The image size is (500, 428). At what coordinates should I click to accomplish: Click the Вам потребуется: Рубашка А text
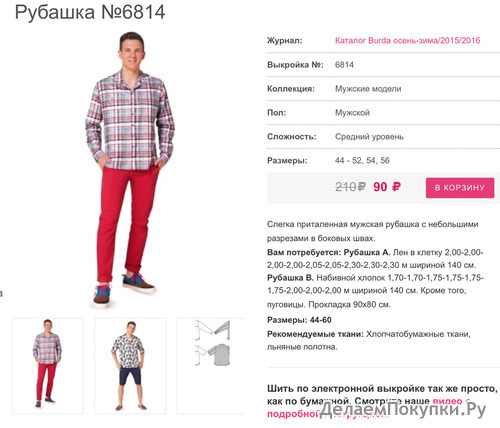[328, 252]
